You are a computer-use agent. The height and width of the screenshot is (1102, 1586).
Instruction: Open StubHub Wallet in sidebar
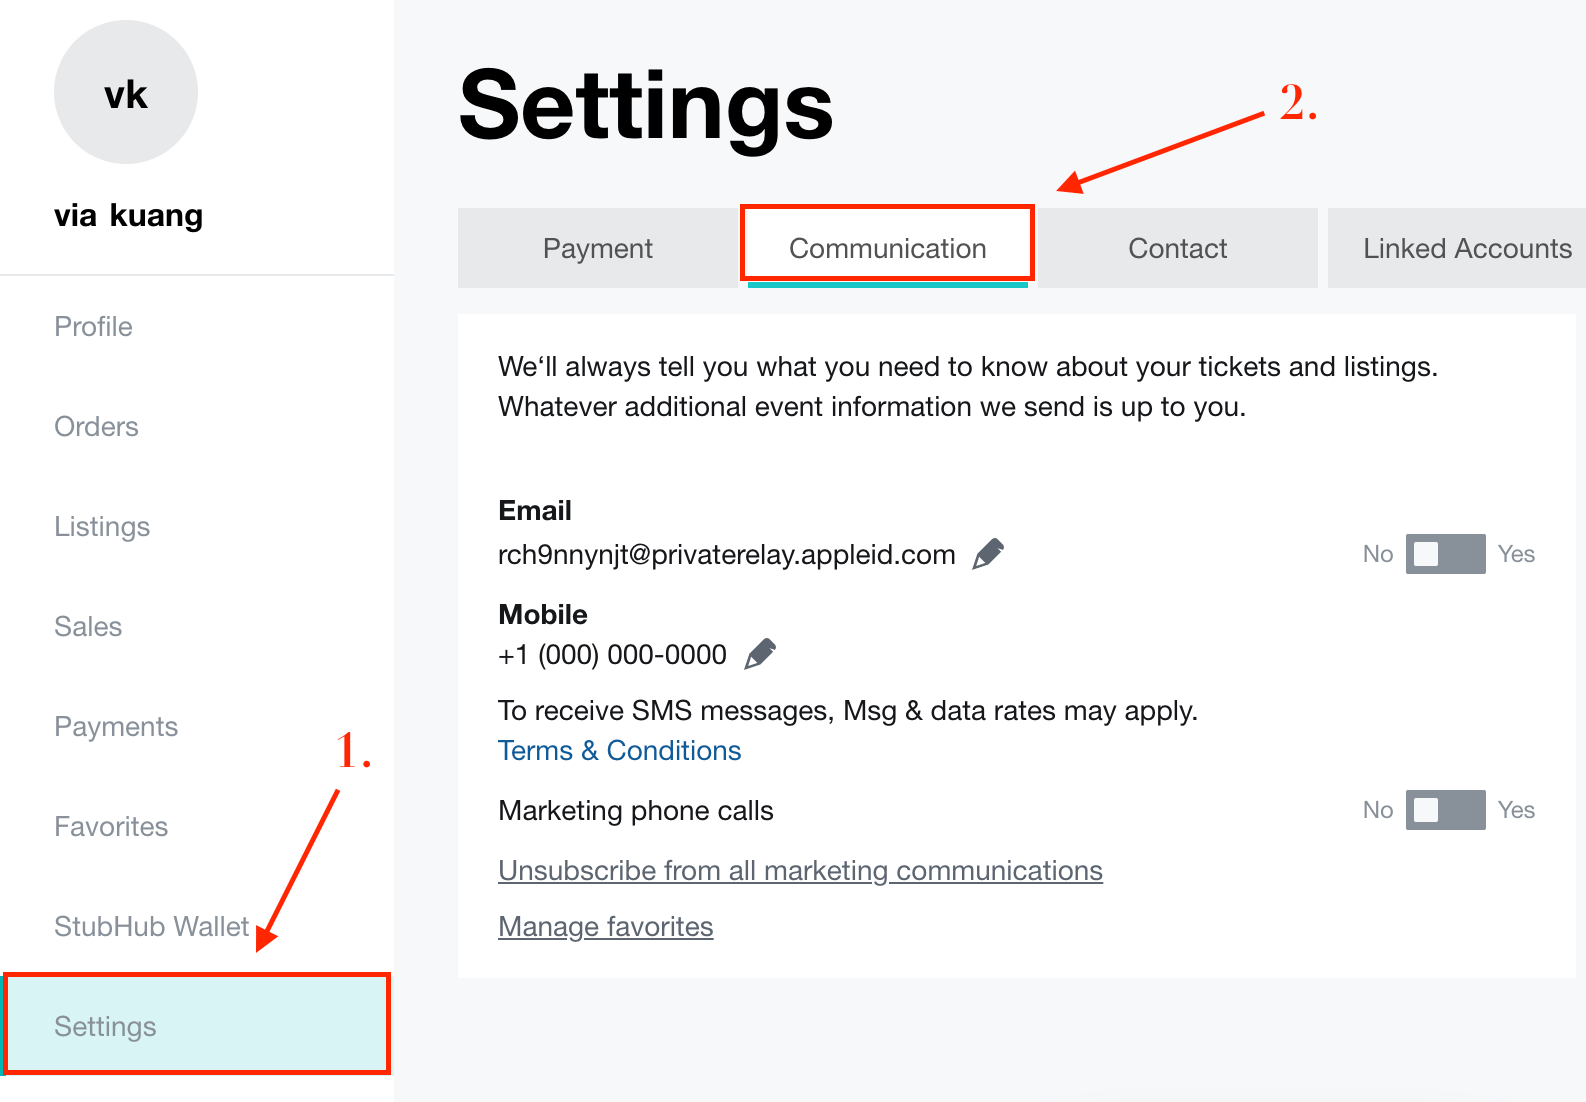[x=151, y=927]
